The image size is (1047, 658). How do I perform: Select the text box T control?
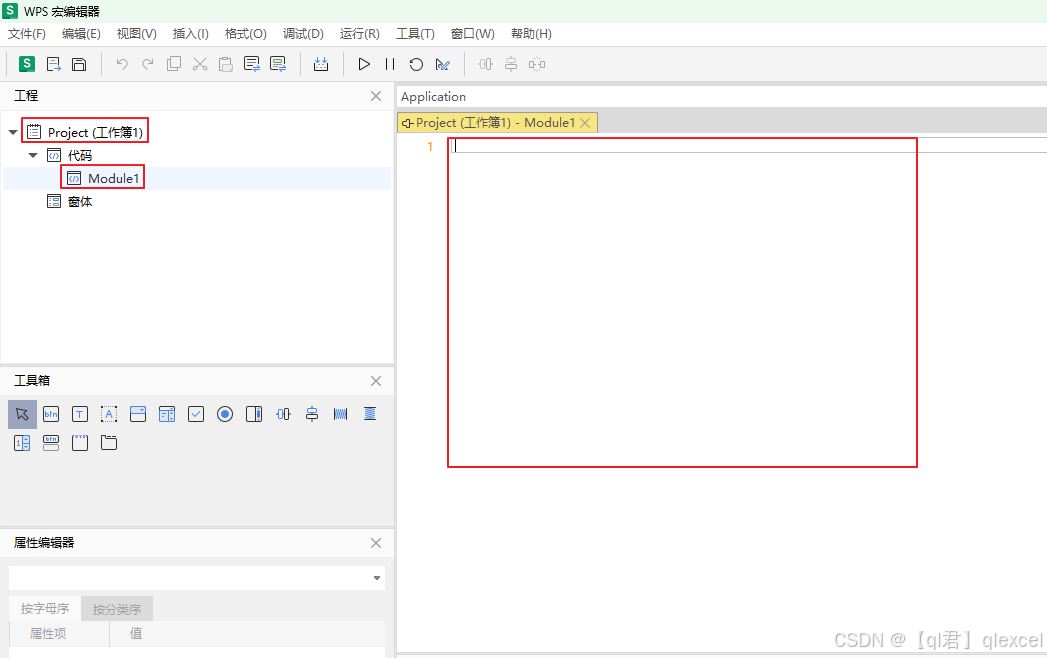coord(79,414)
